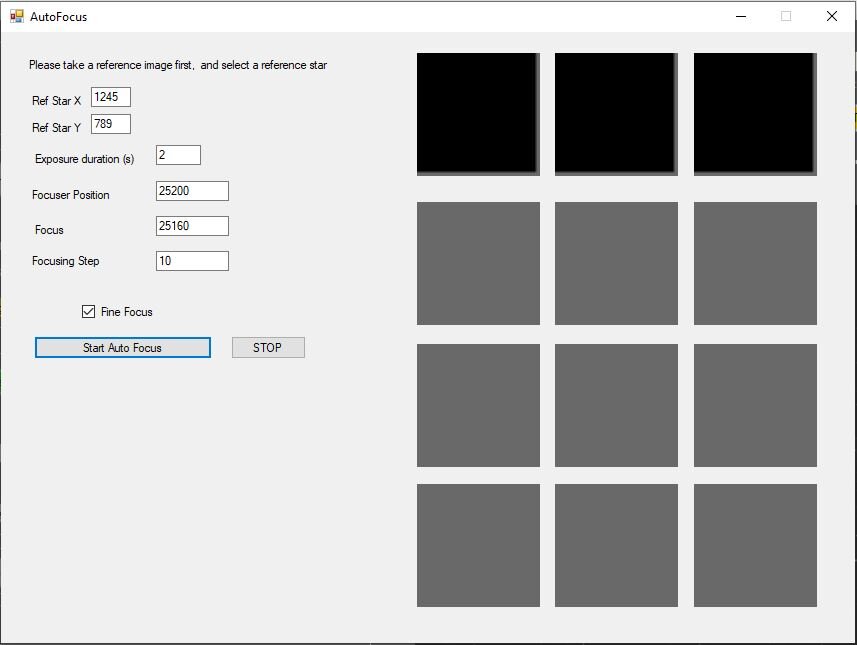Click the first black image panel in top row

[478, 114]
